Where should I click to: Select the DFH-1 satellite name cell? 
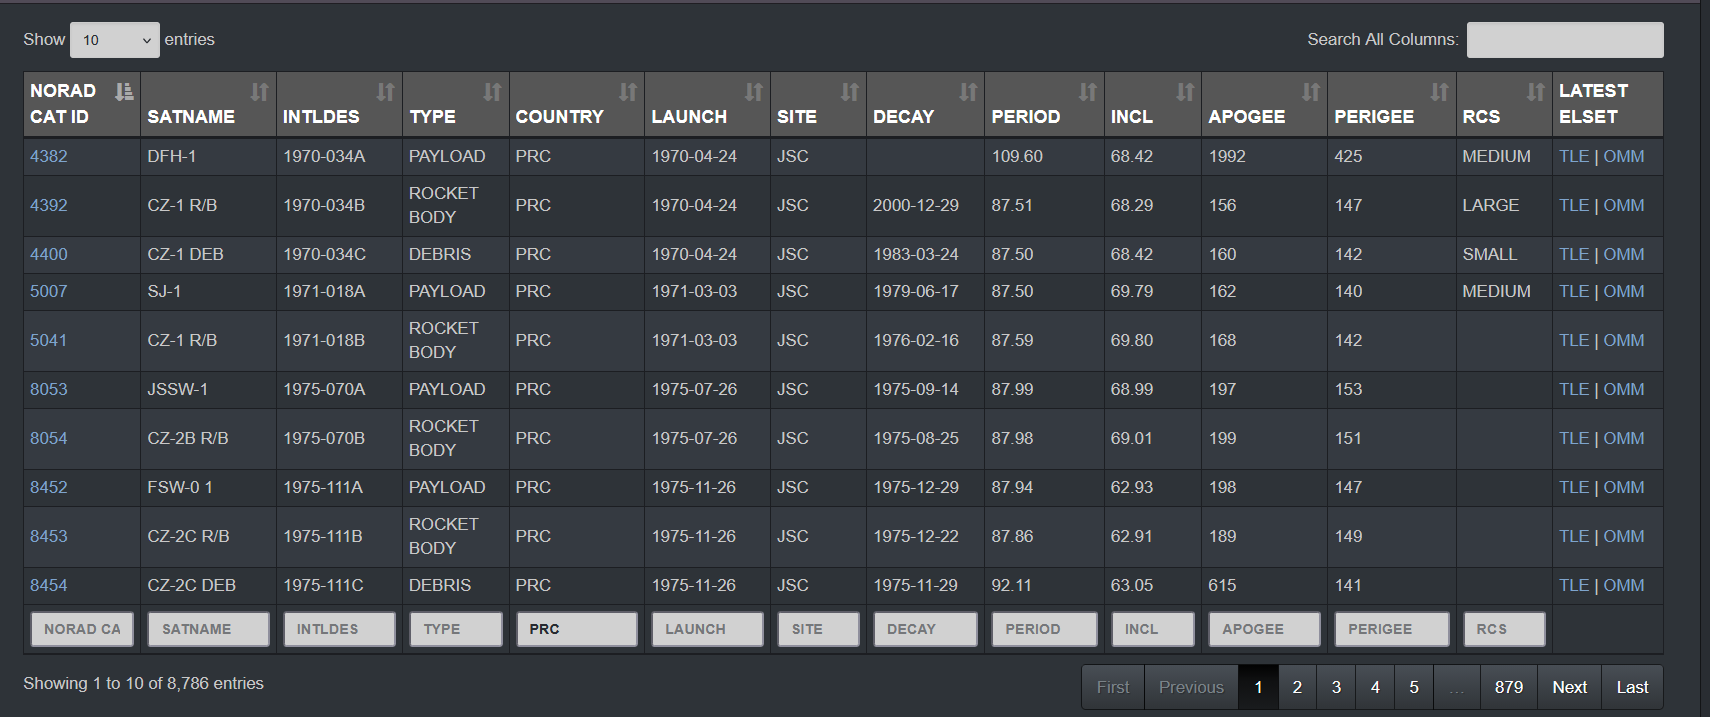point(208,156)
